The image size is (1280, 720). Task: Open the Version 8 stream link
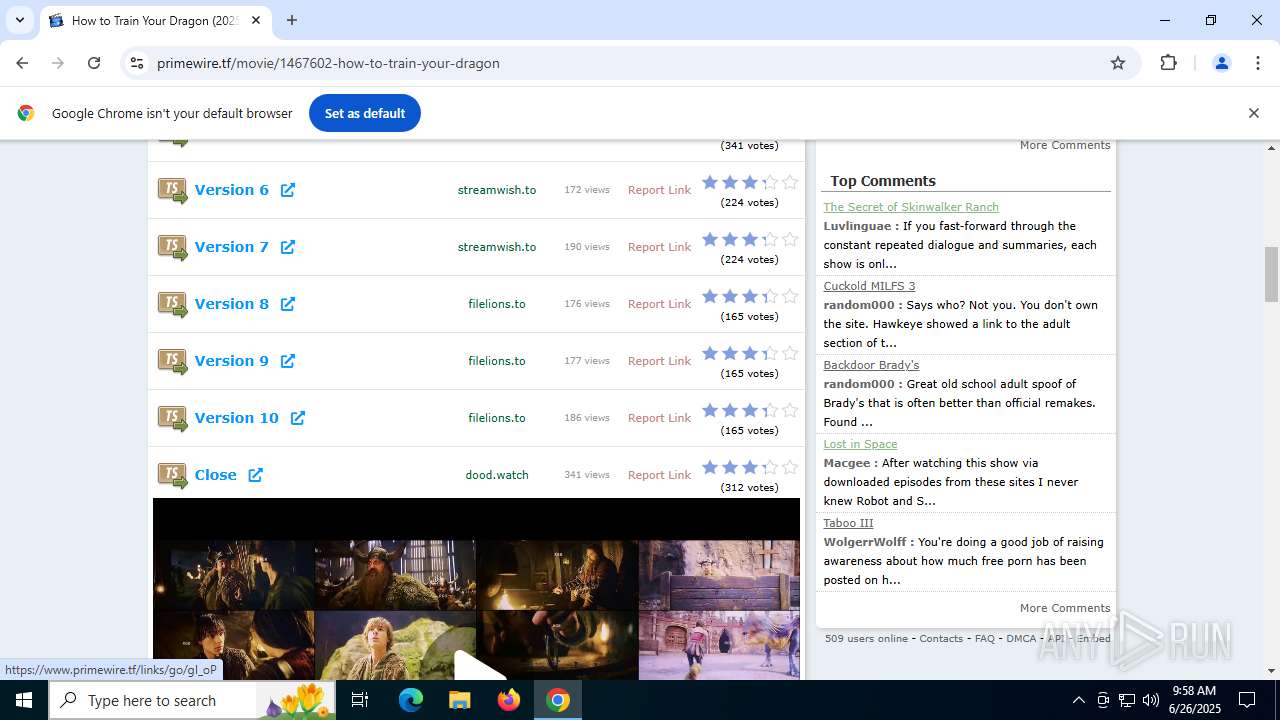pos(231,304)
